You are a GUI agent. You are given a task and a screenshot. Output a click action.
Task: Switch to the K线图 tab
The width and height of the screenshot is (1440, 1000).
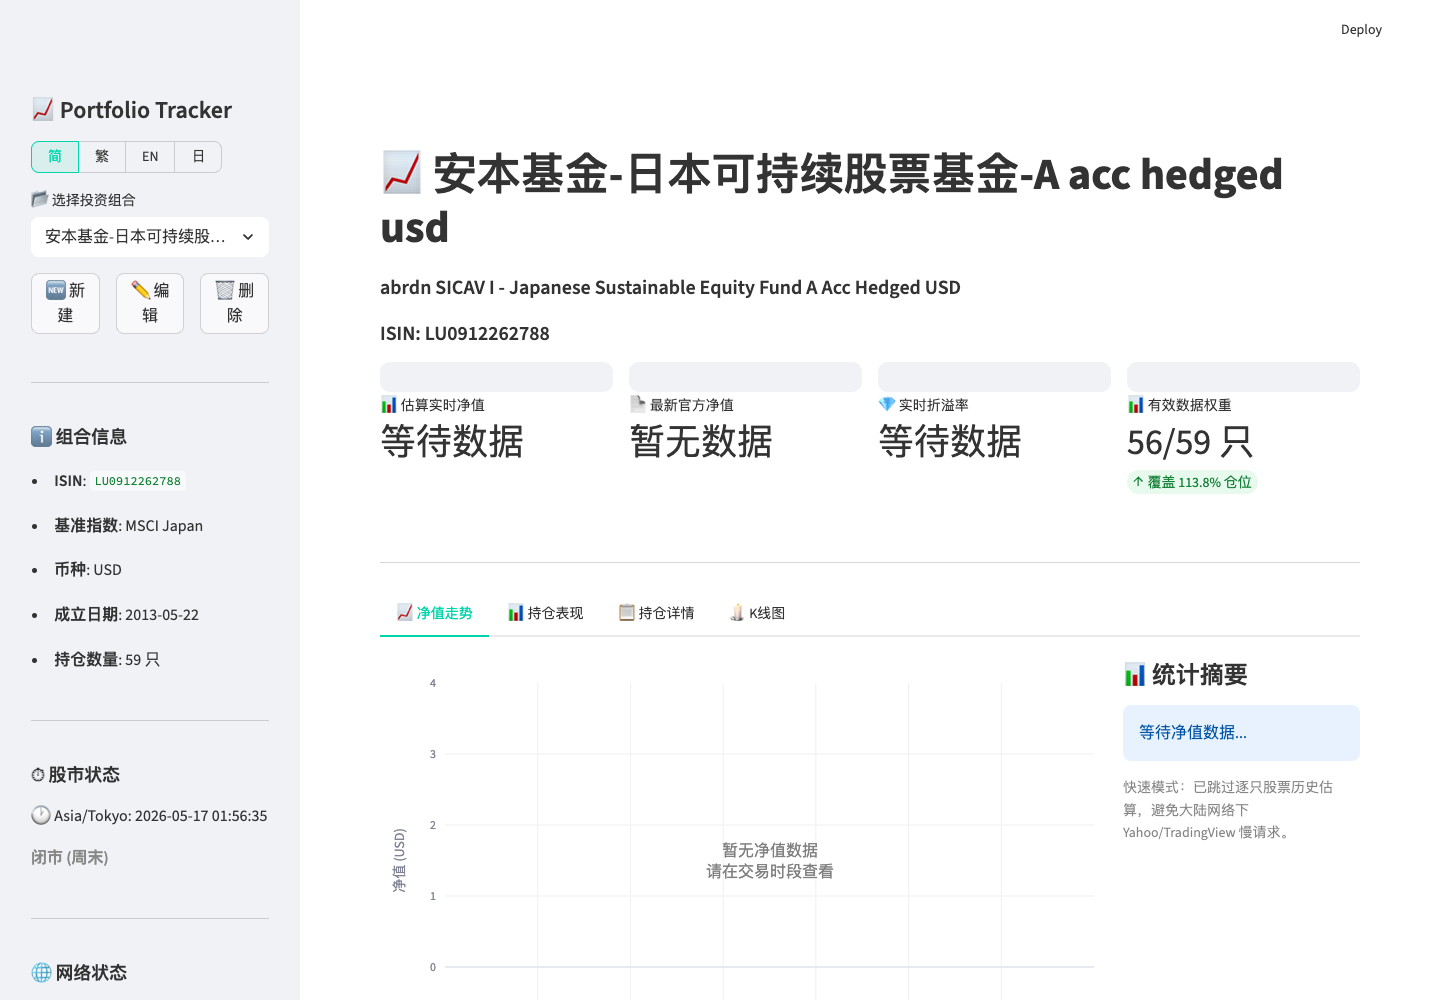pos(757,613)
